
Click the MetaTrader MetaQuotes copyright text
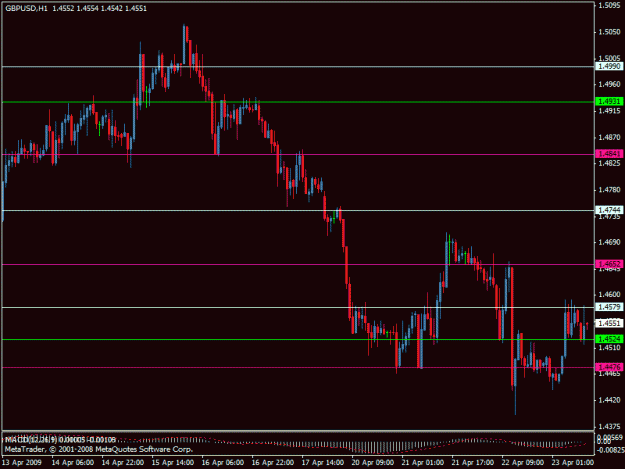[99, 449]
